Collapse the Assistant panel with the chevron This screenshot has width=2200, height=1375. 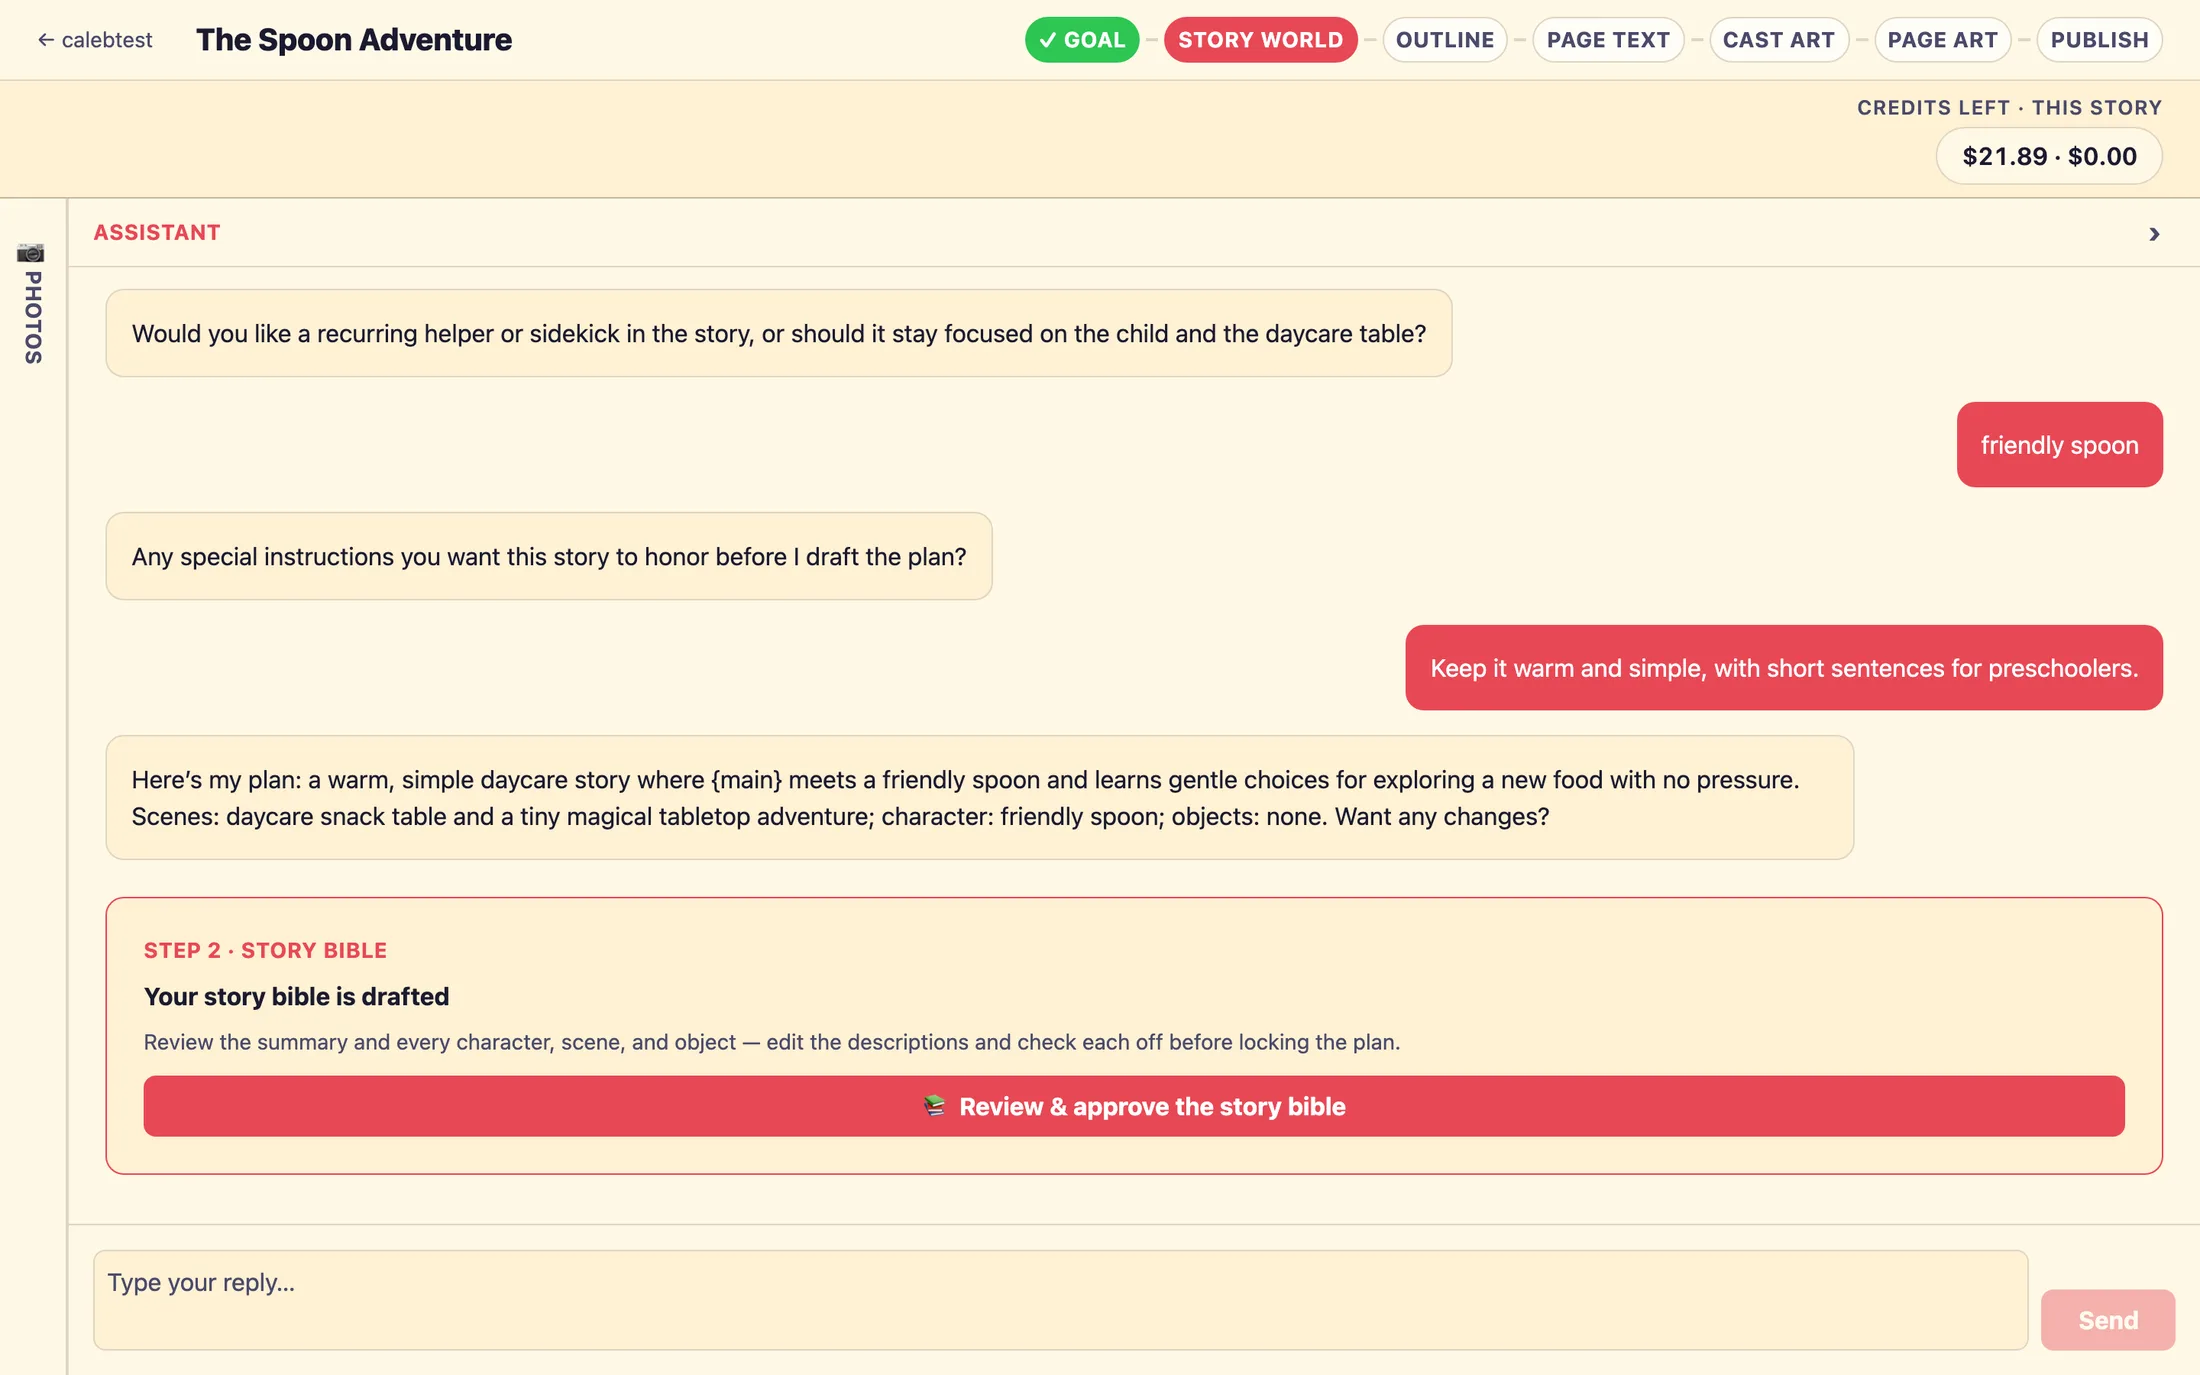[x=2154, y=234]
